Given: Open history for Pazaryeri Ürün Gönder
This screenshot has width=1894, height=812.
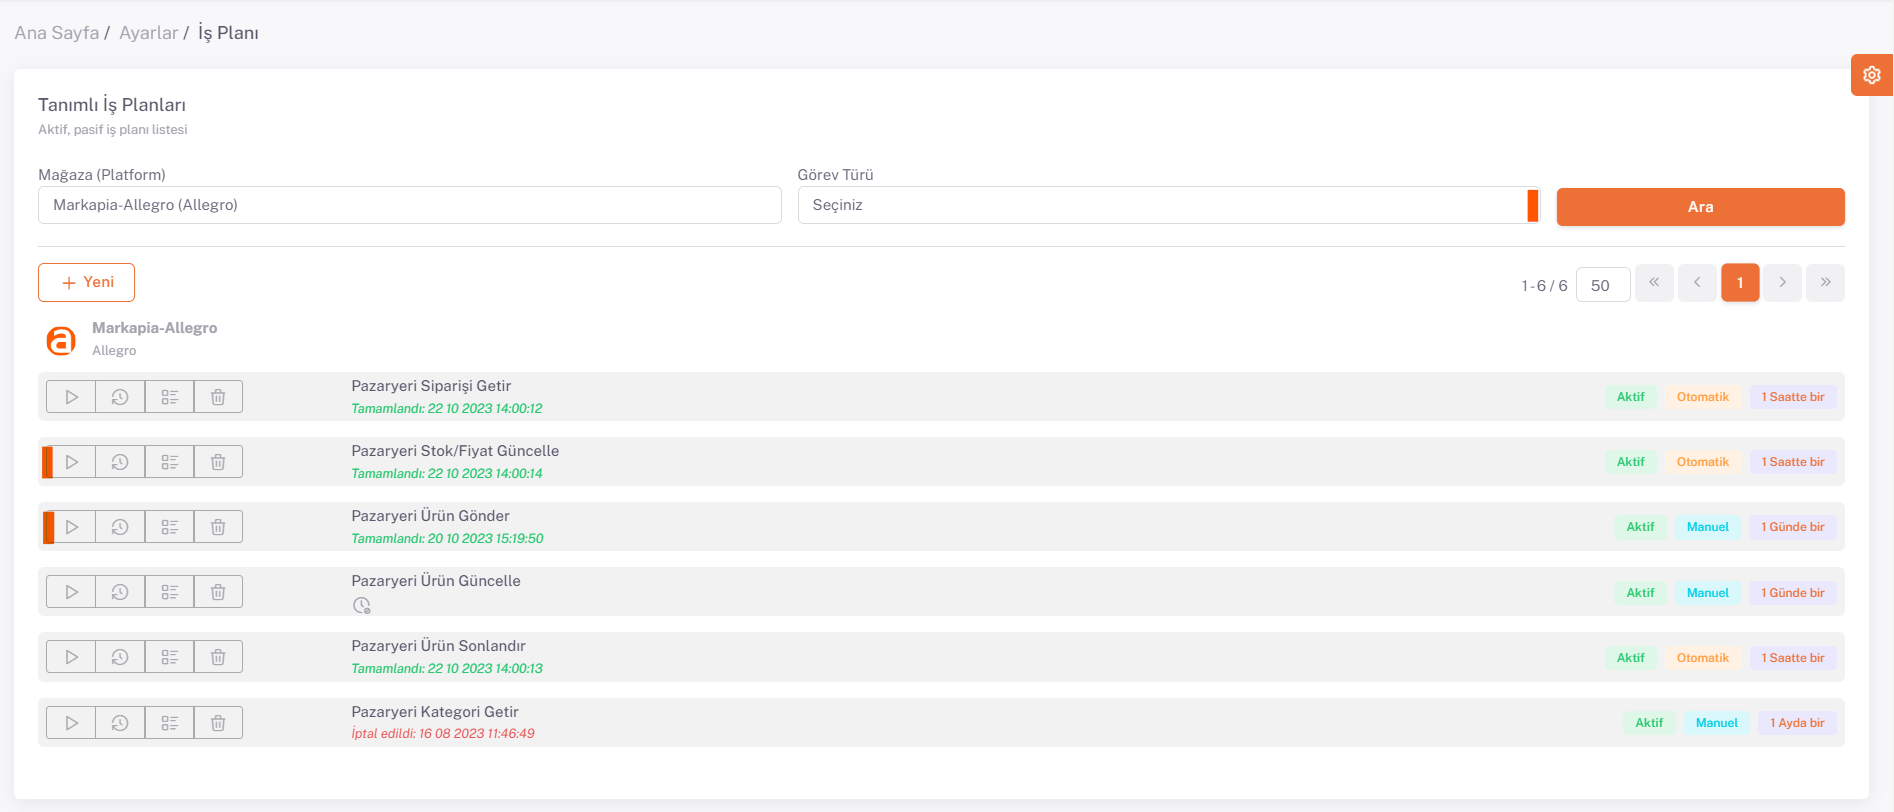Looking at the screenshot, I should tap(120, 527).
